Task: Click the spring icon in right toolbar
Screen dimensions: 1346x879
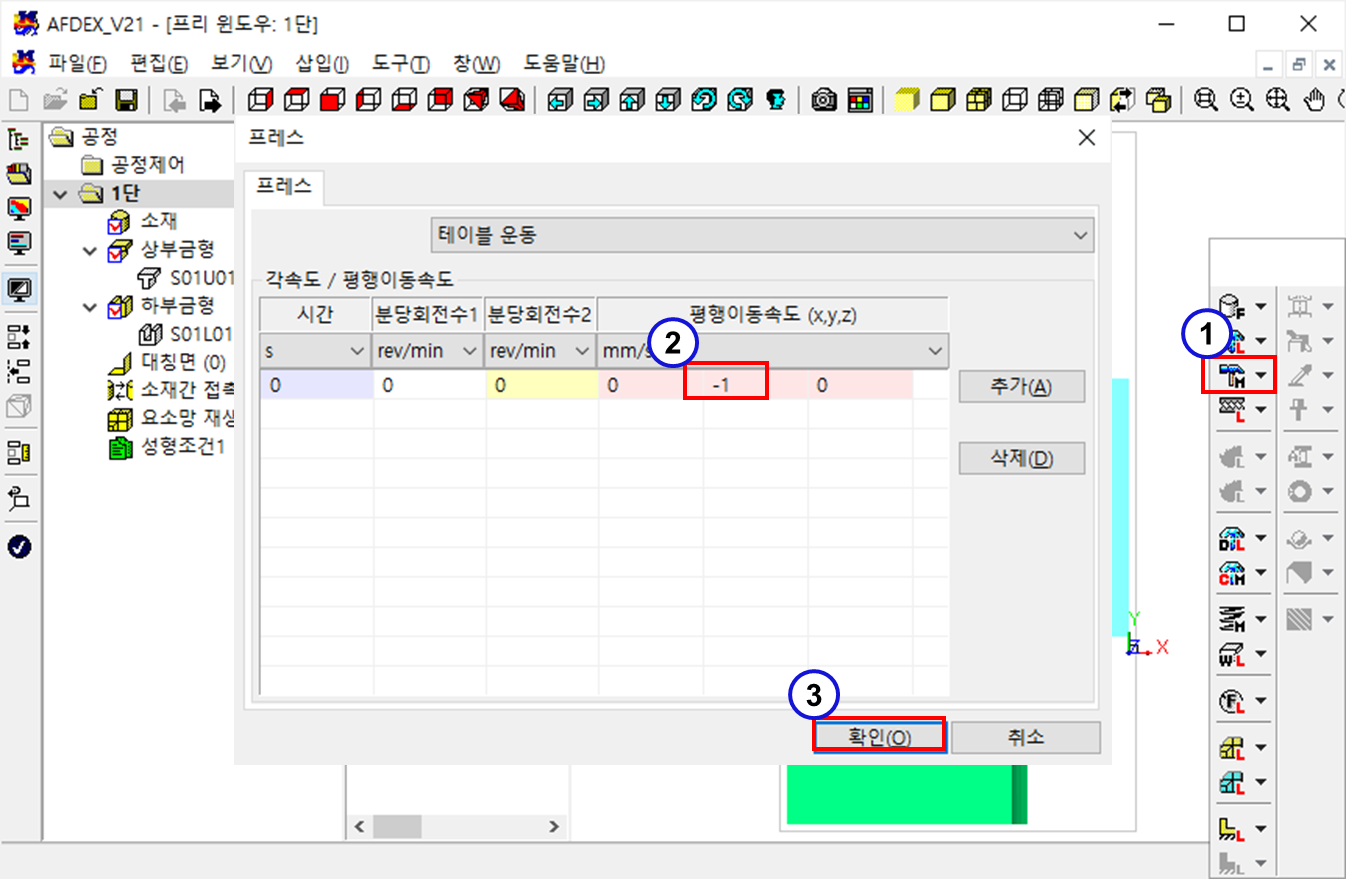Action: (x=1232, y=621)
